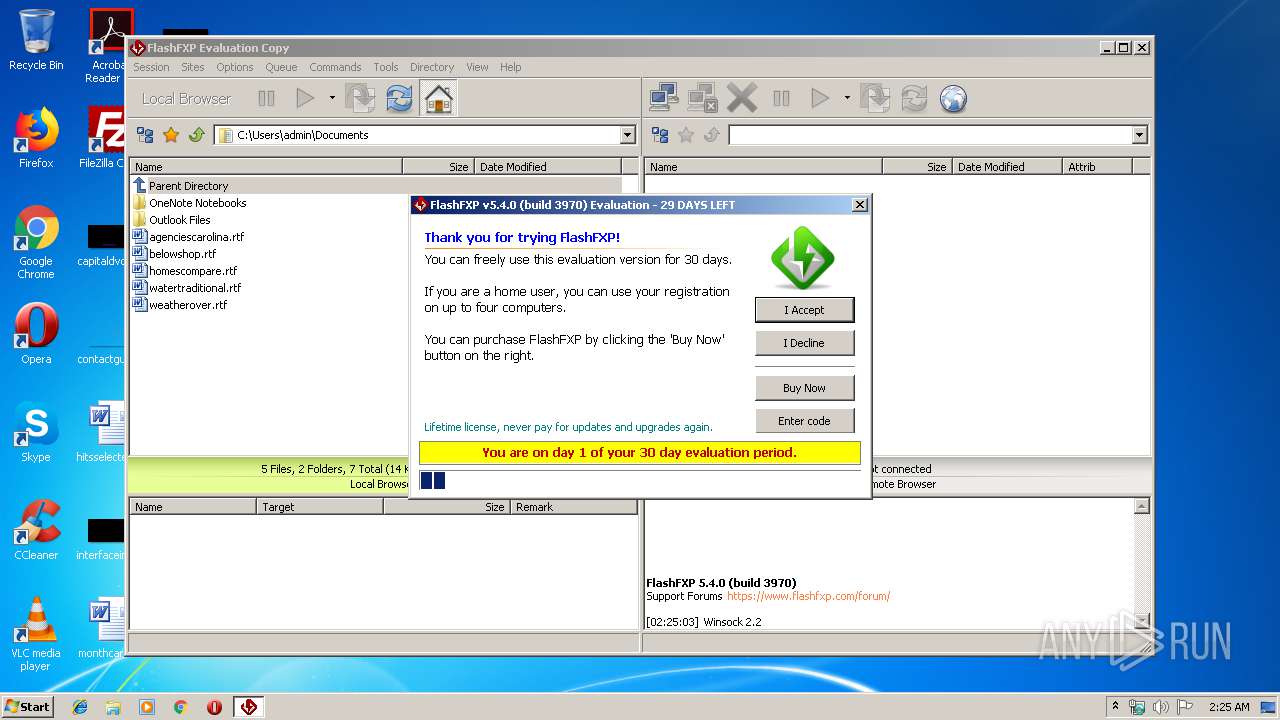Click the local Transfer queue play icon
The image size is (1280, 720).
click(305, 98)
